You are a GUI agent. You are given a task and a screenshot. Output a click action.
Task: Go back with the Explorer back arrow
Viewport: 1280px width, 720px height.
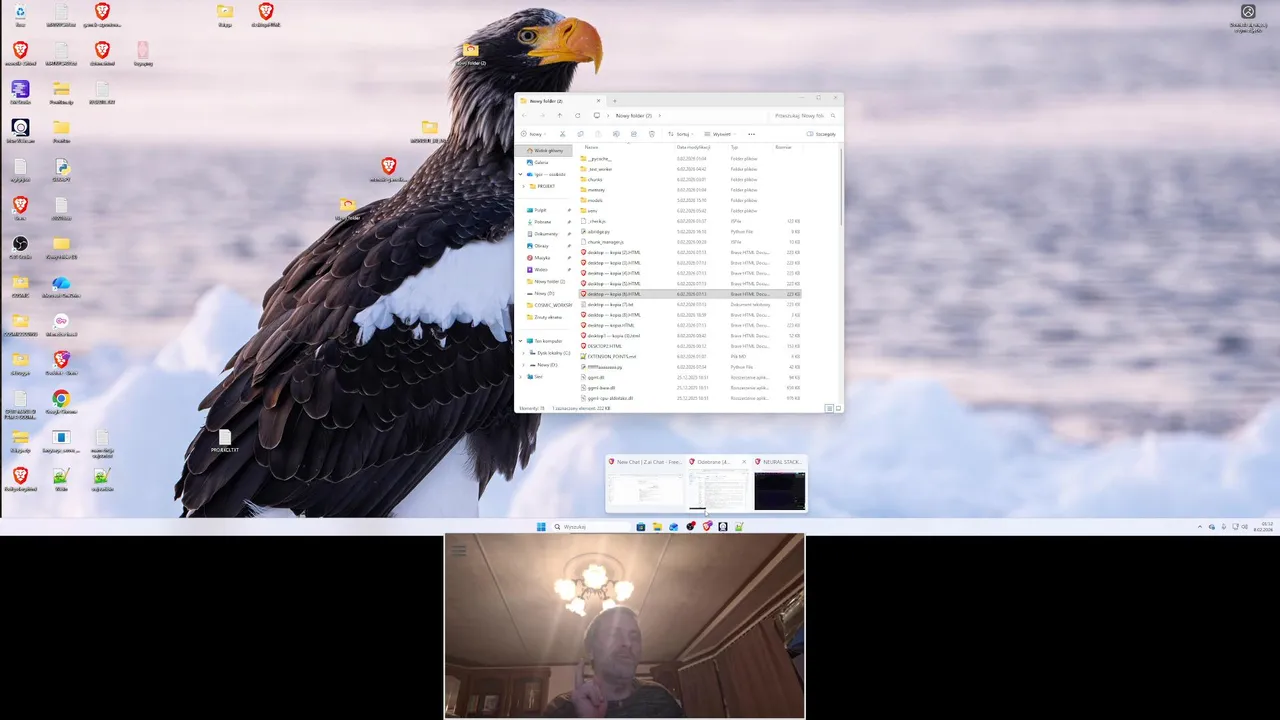pos(525,115)
